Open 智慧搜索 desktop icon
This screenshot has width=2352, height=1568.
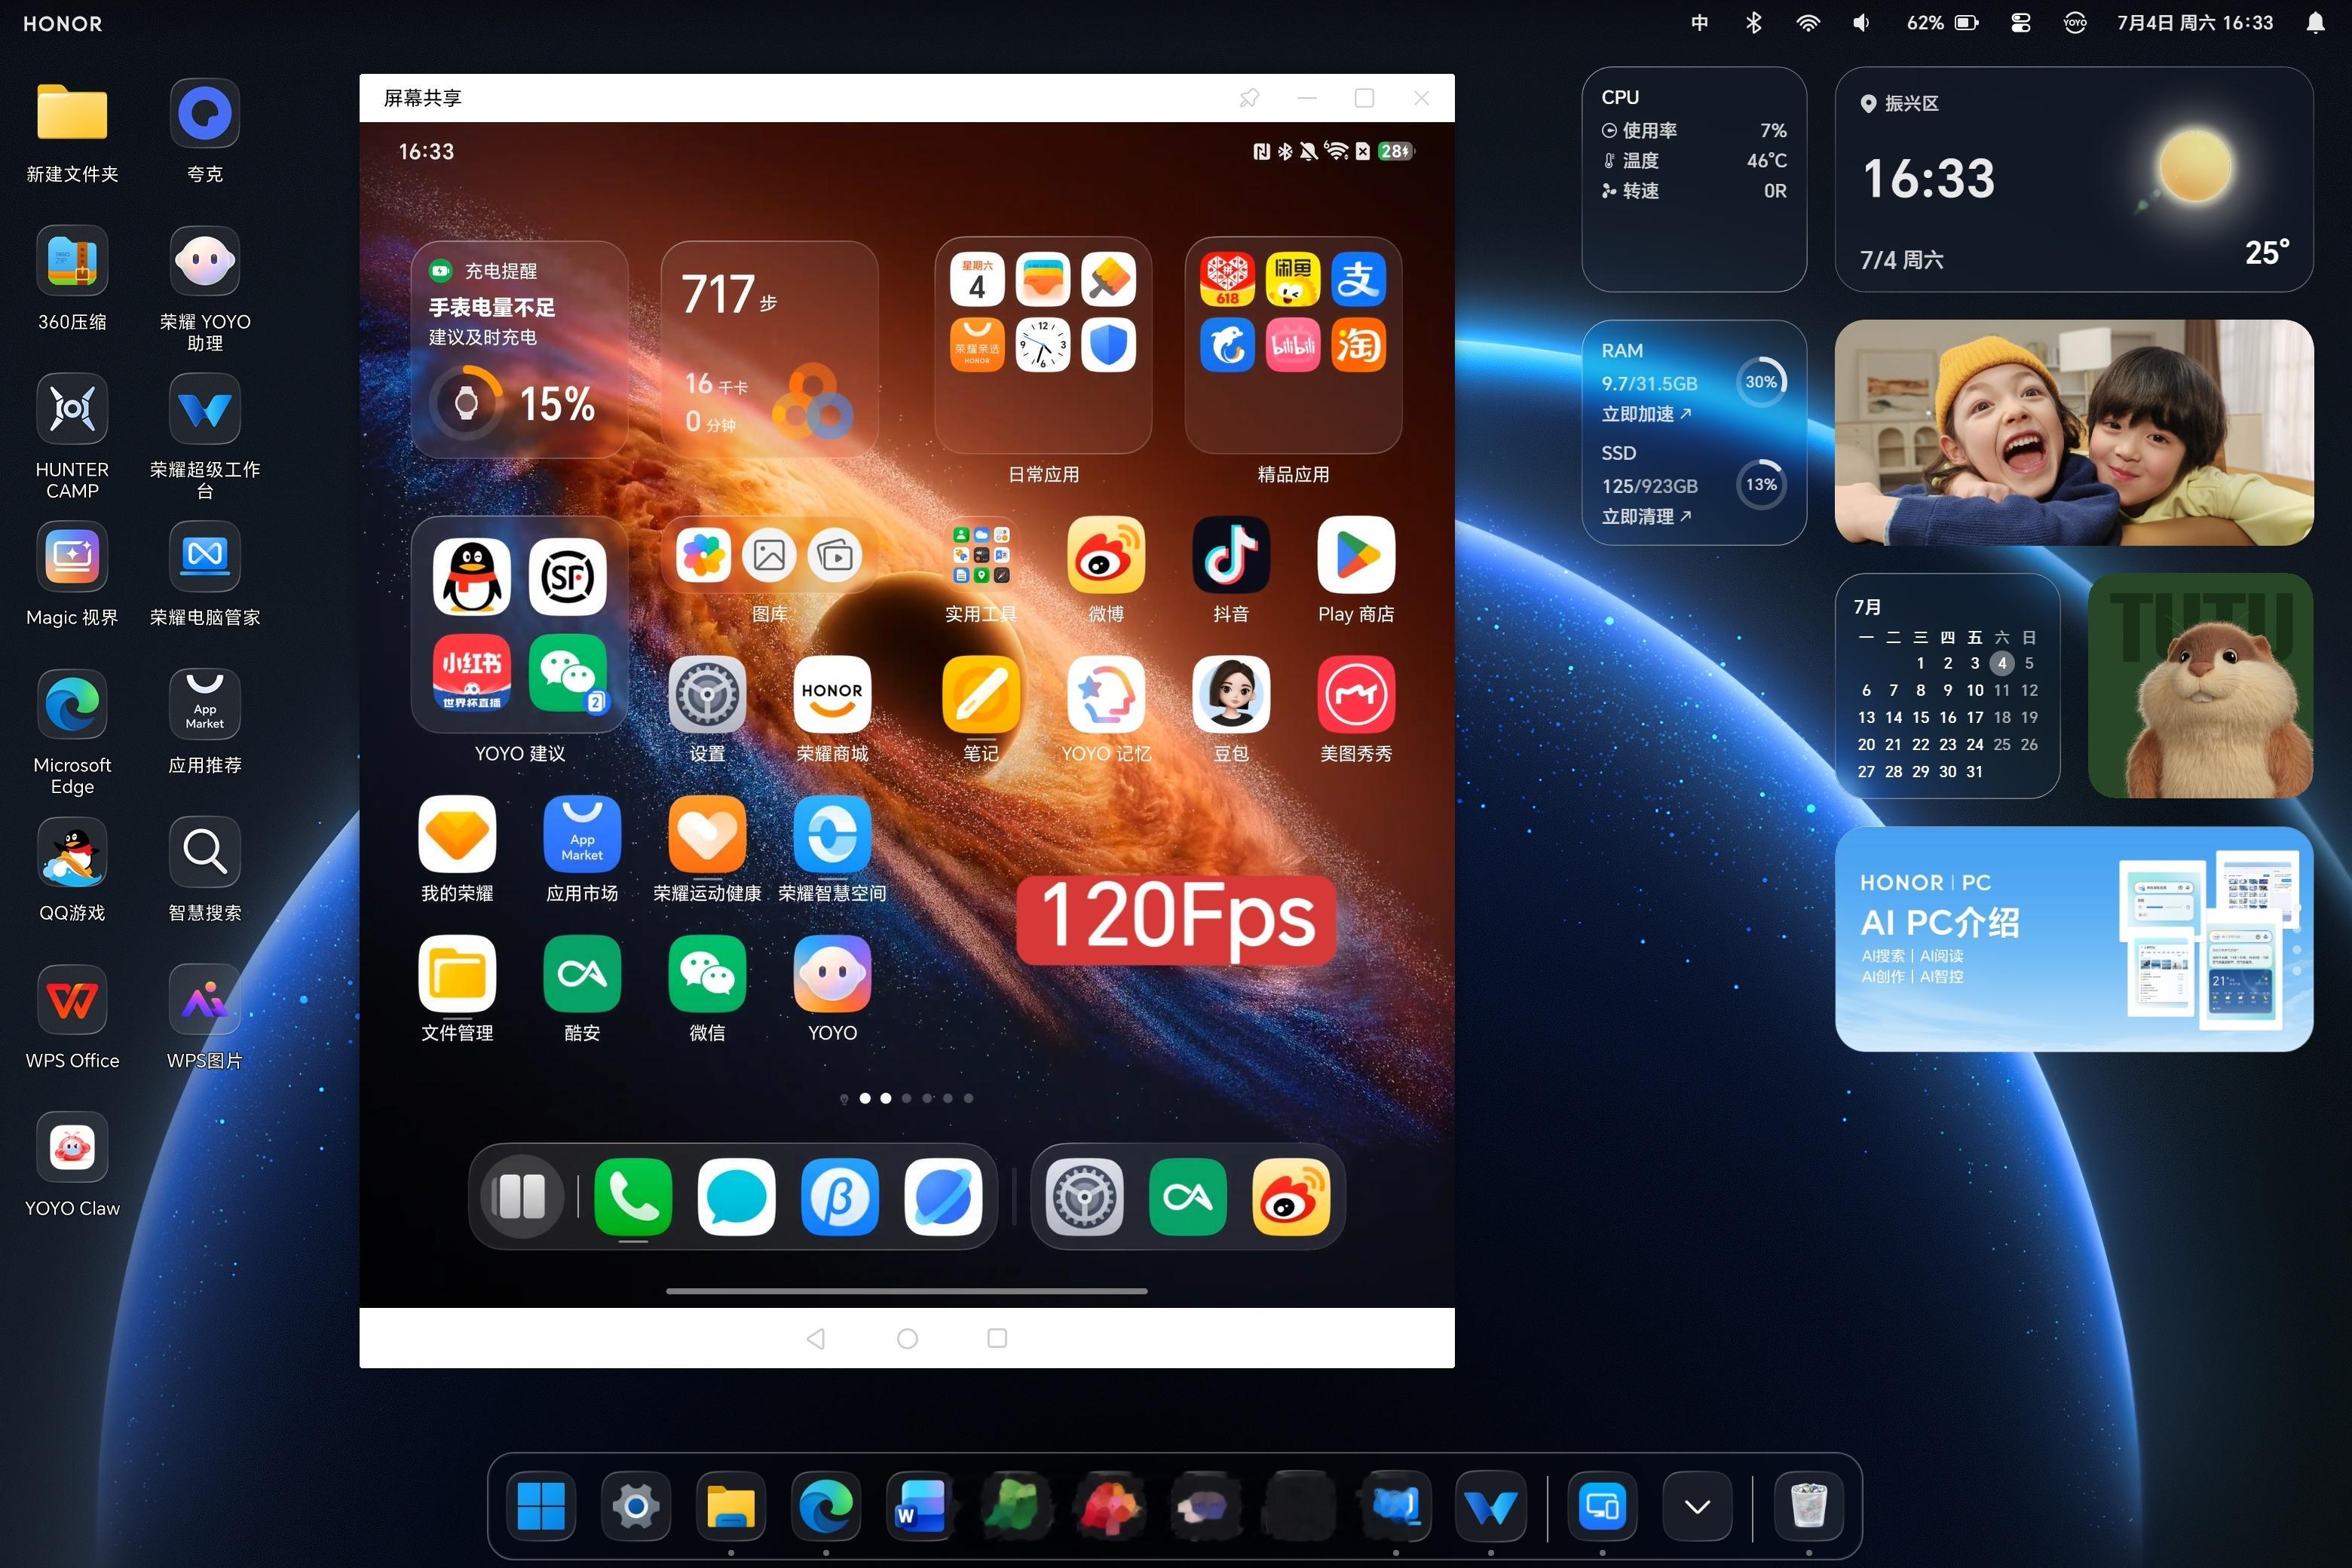coord(204,852)
